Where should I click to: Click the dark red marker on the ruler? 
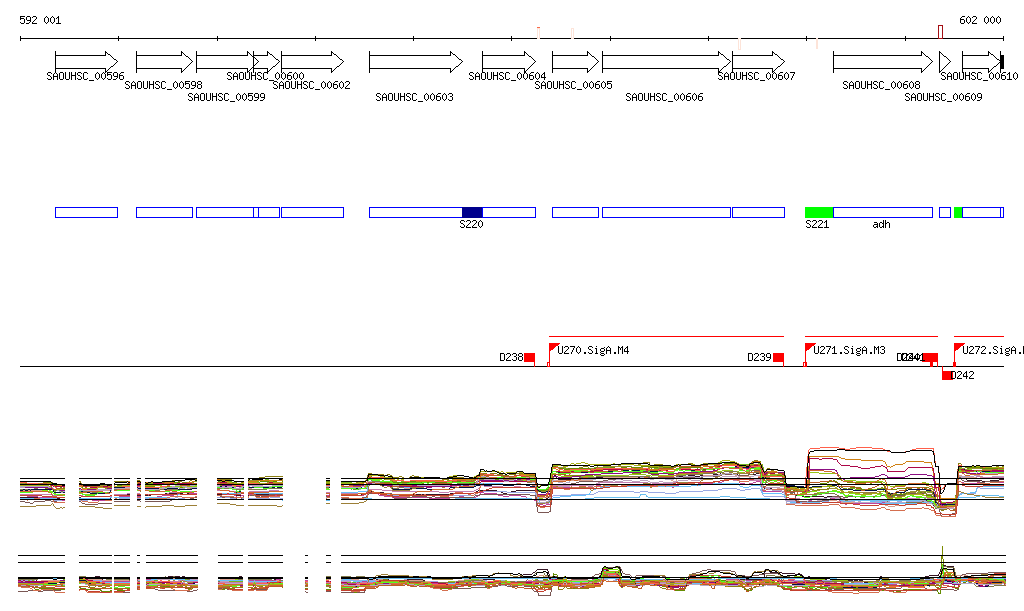coord(940,32)
